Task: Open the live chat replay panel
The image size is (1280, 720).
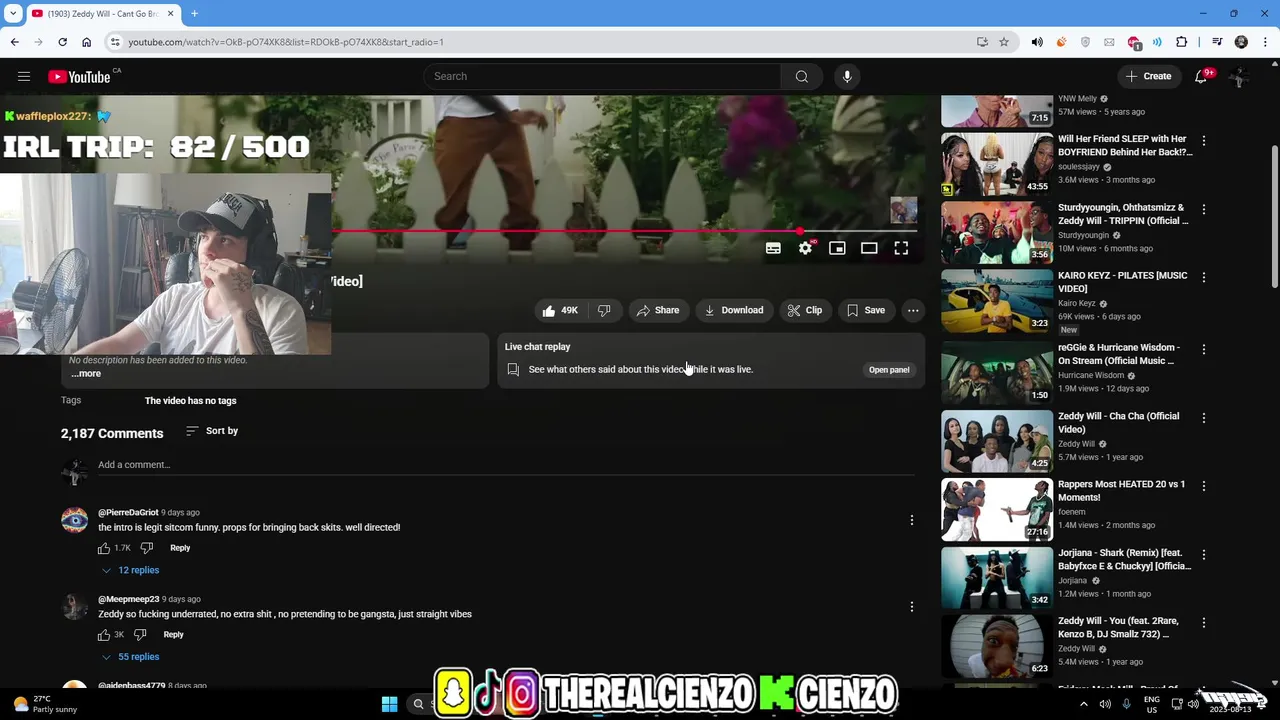Action: click(x=889, y=369)
